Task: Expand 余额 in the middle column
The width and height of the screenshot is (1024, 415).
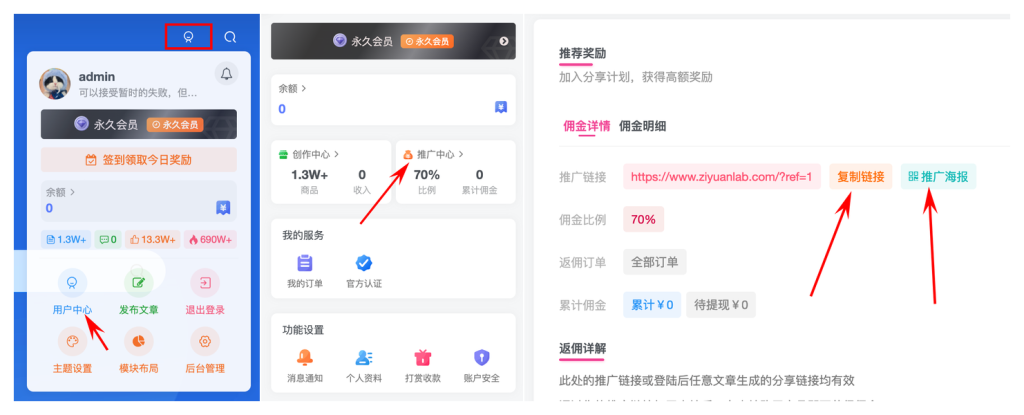Action: tap(293, 88)
